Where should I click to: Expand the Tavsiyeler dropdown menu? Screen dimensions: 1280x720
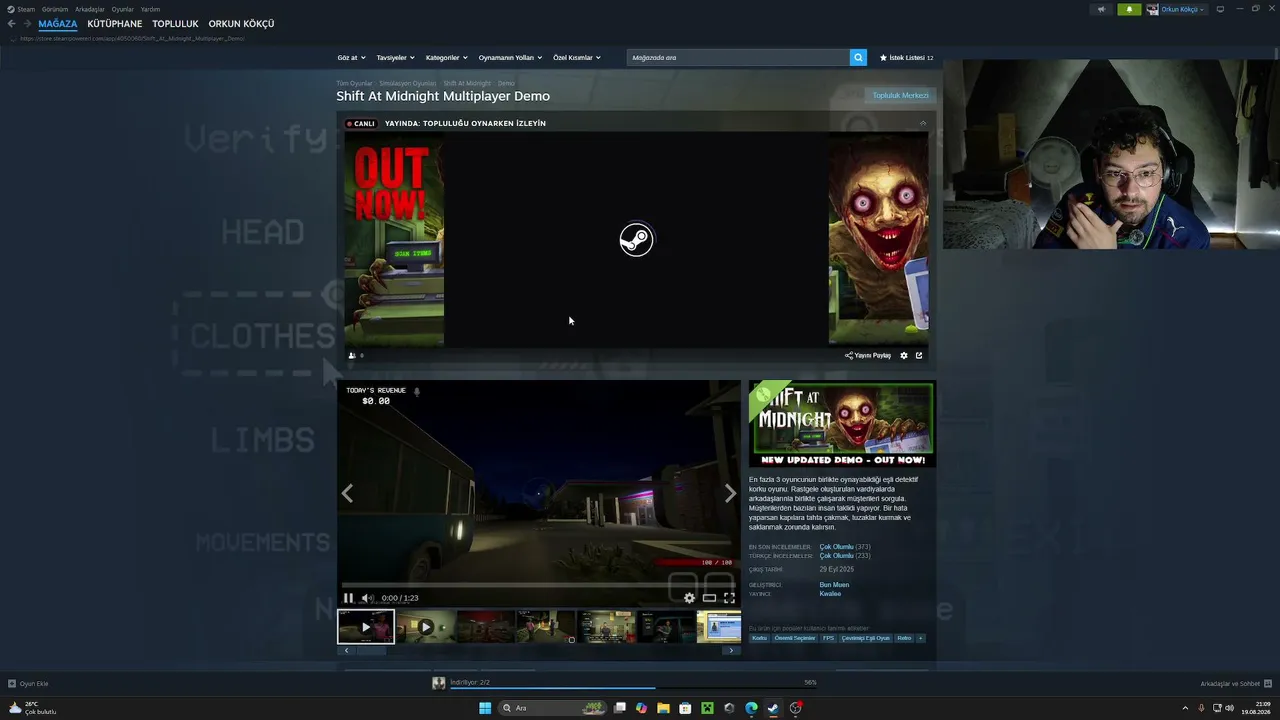point(395,58)
